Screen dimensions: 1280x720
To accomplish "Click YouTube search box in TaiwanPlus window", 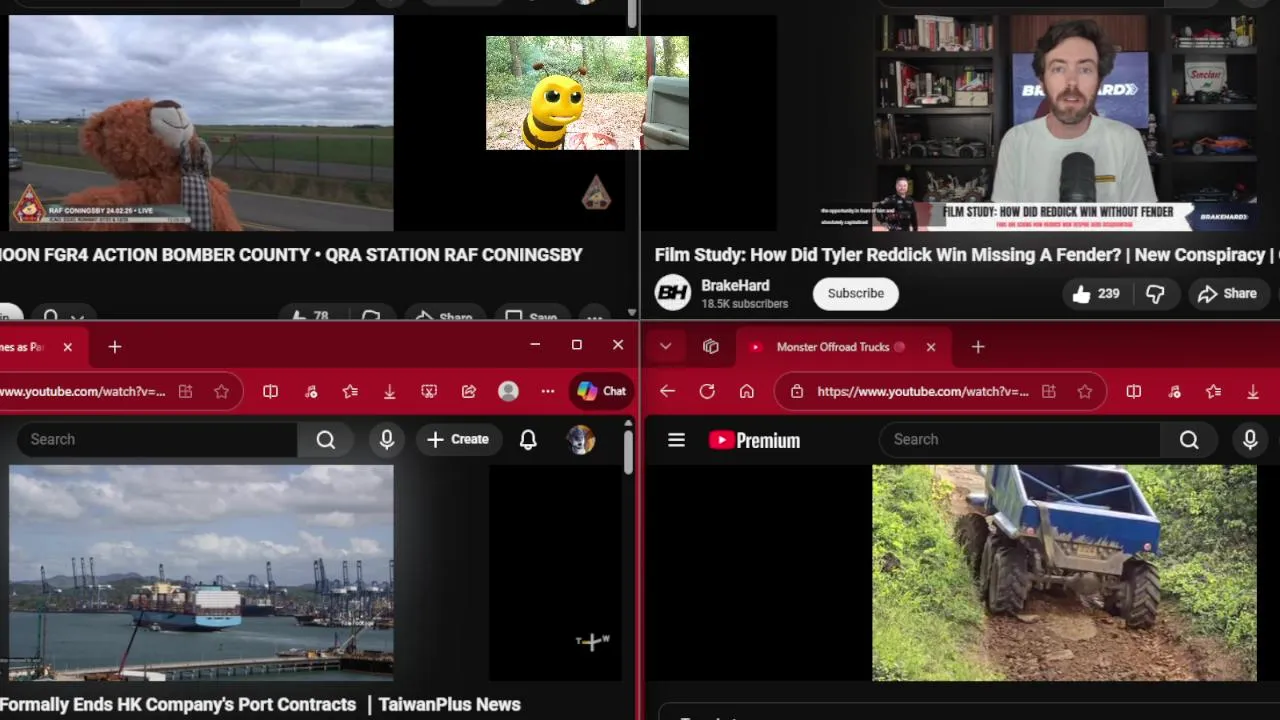I will coord(157,439).
